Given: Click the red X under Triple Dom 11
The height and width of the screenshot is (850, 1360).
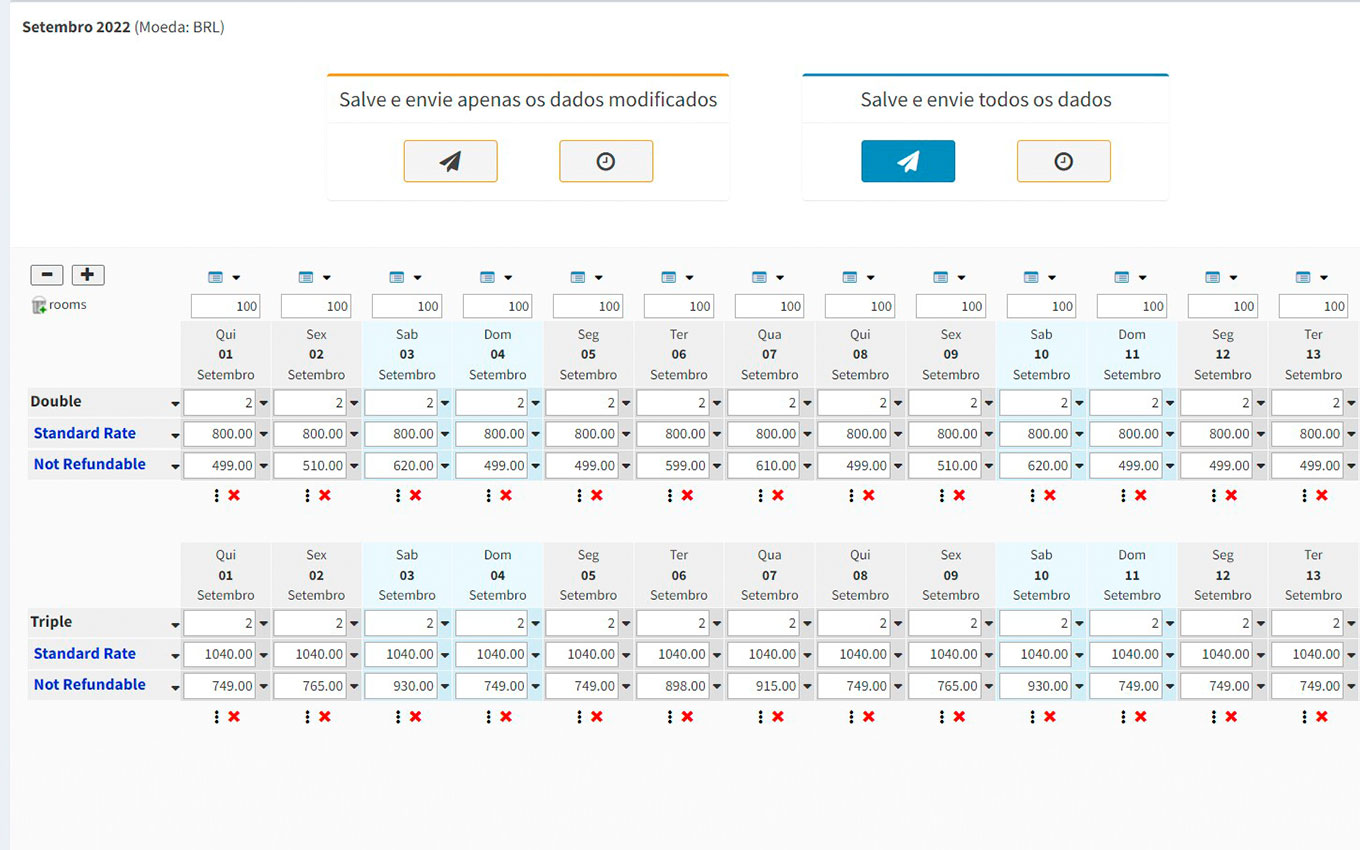Looking at the screenshot, I should [1140, 716].
